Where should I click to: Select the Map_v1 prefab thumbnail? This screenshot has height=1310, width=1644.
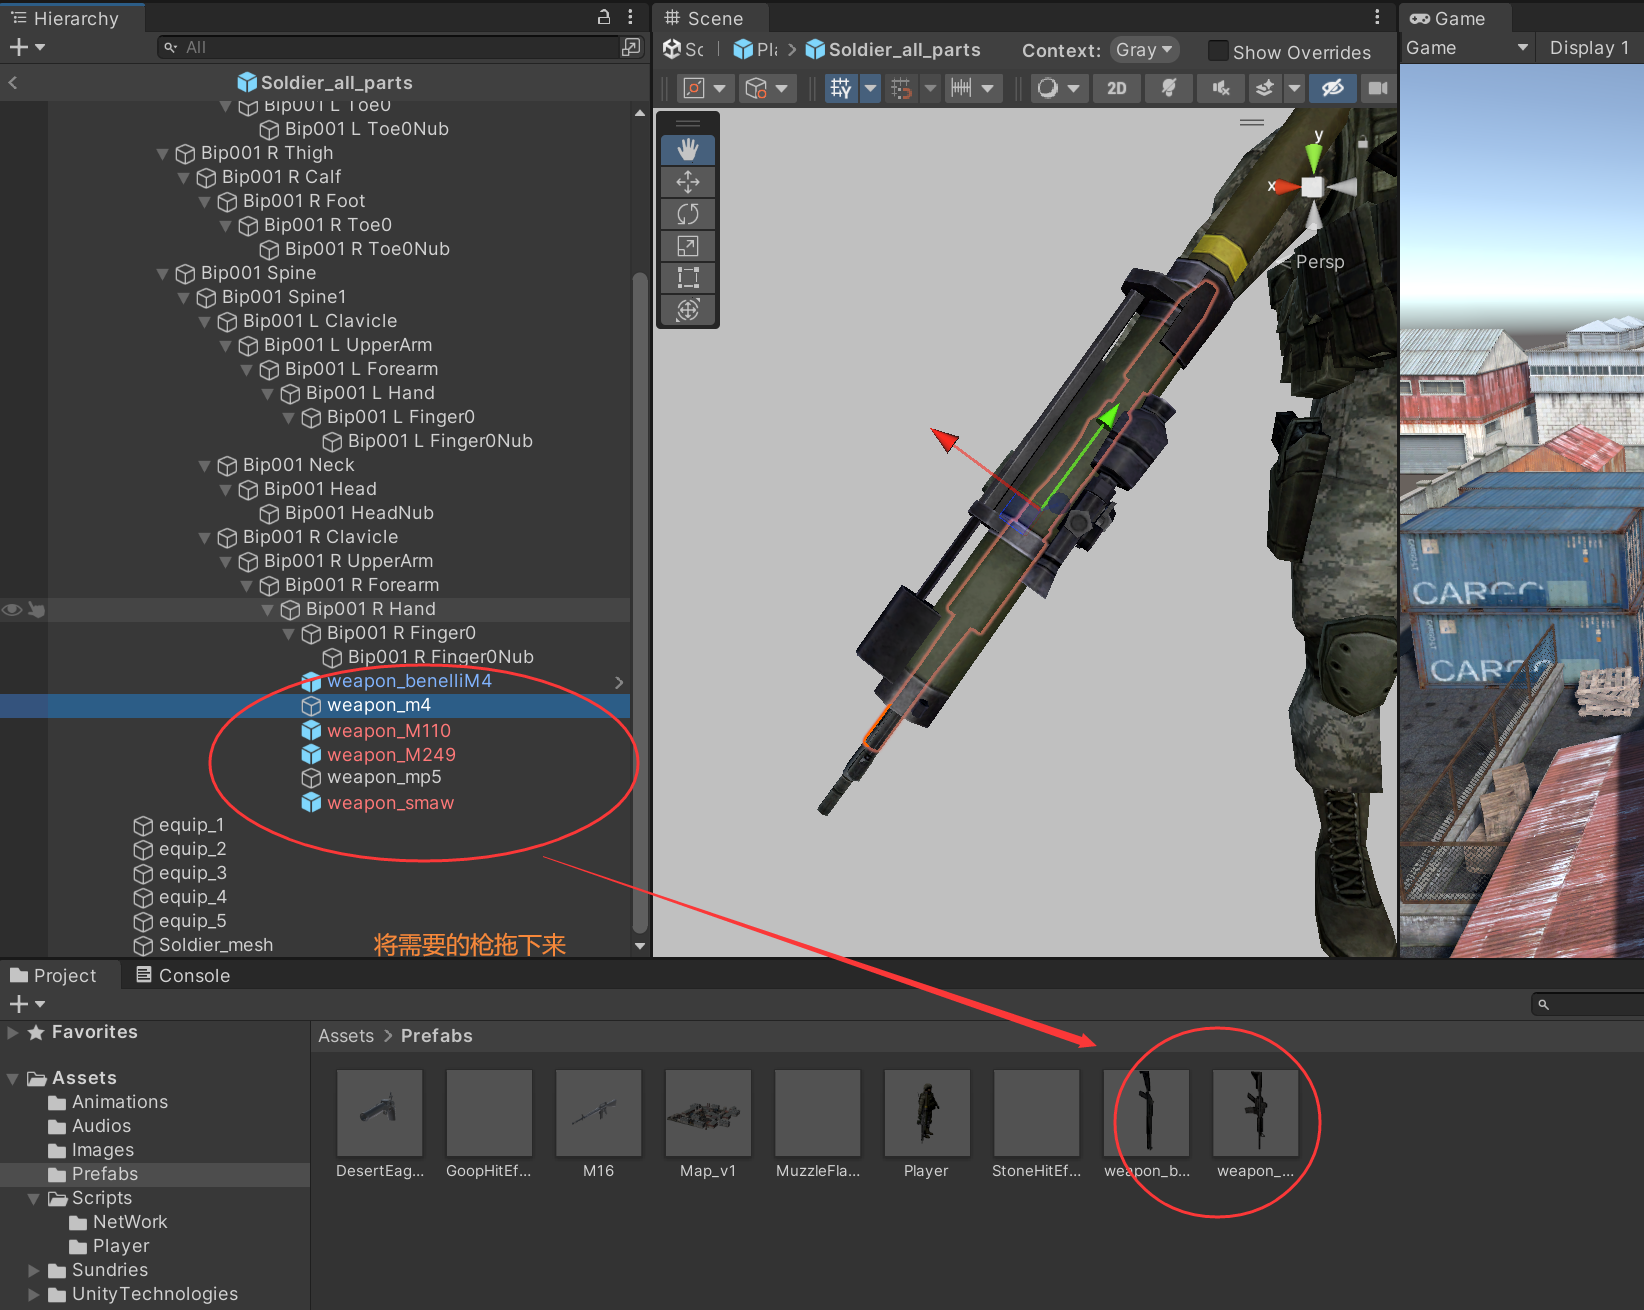coord(708,1113)
